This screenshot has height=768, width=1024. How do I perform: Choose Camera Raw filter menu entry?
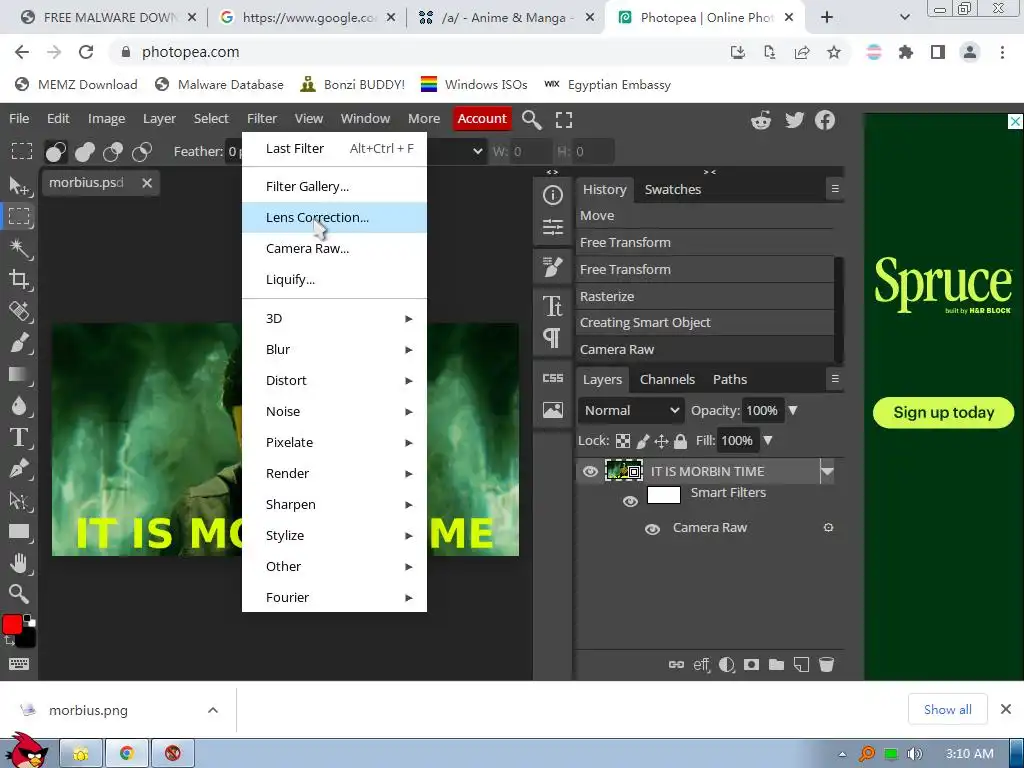point(334,248)
